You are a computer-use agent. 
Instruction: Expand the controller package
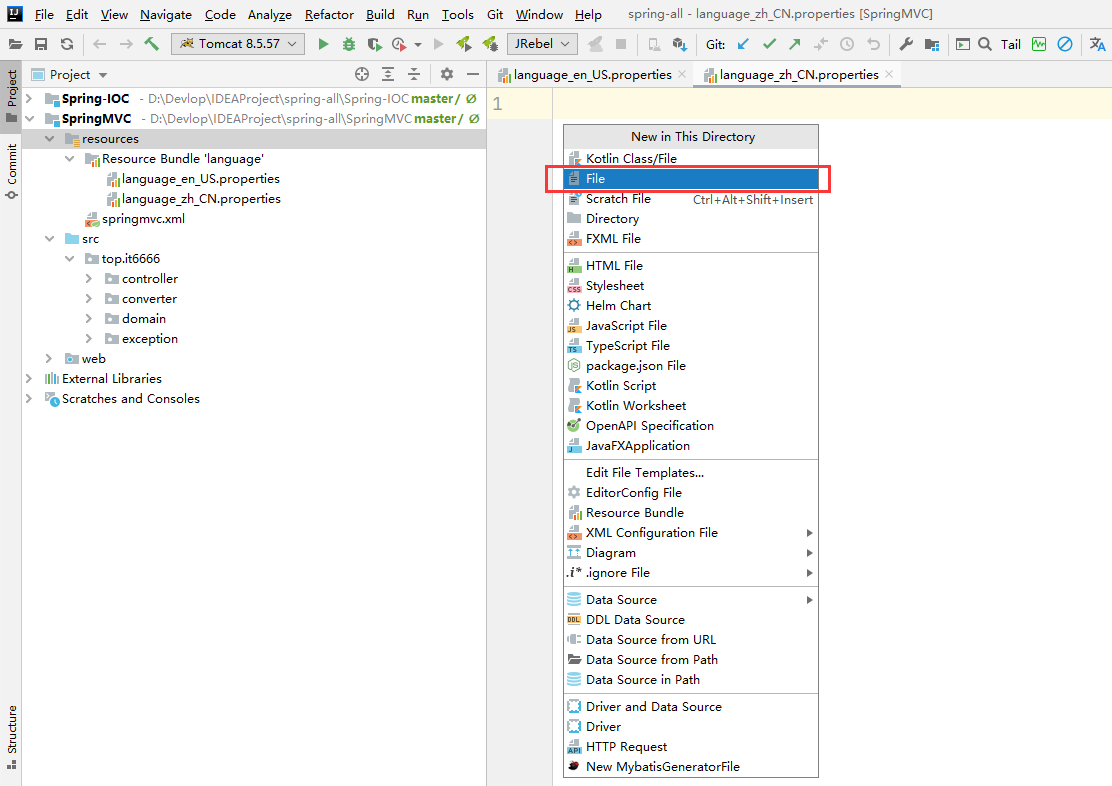(89, 279)
